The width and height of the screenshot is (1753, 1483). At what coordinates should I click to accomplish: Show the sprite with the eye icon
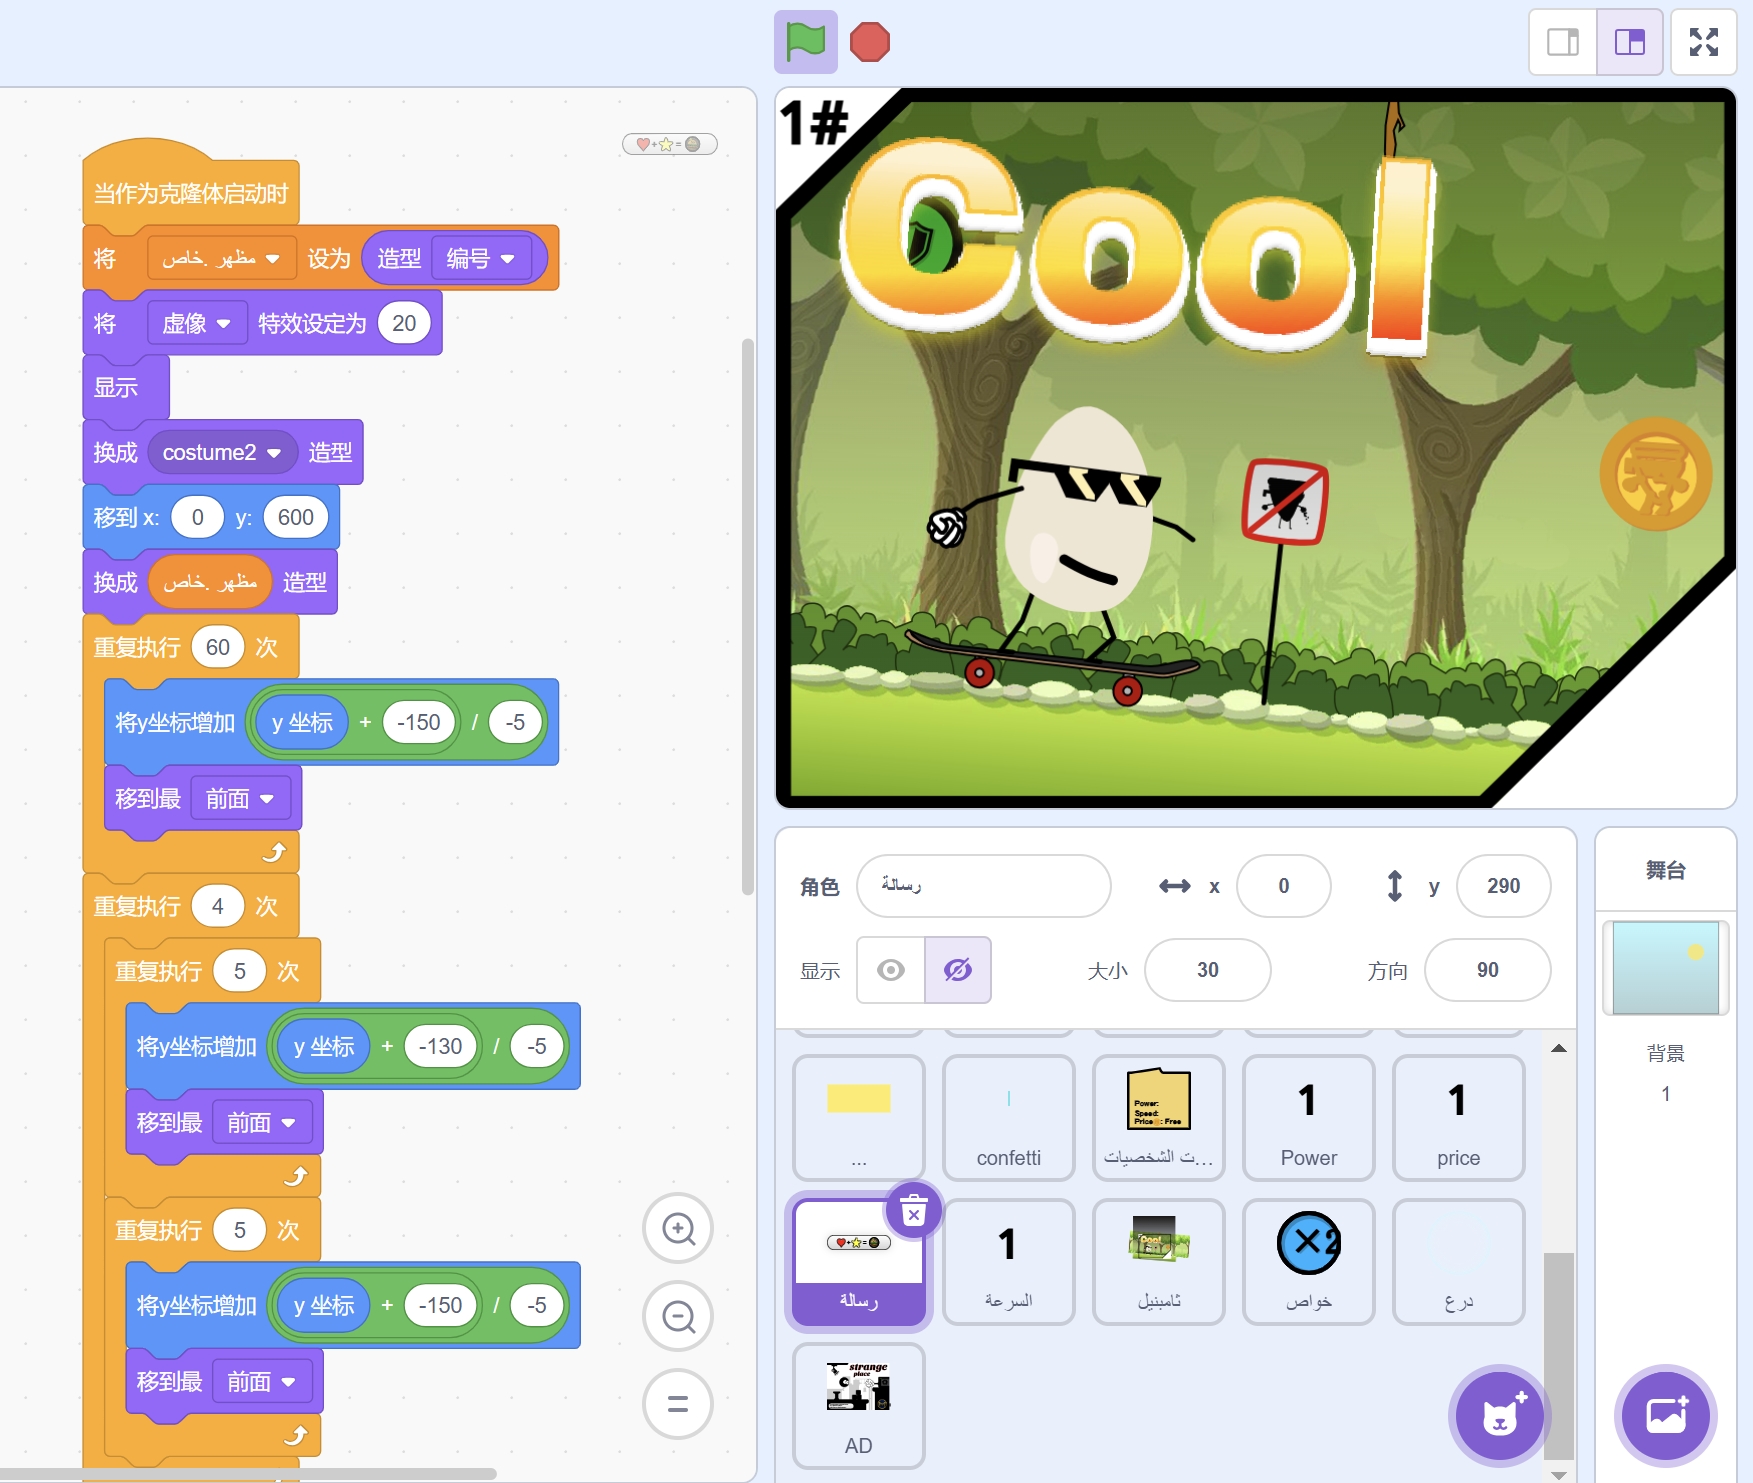(x=891, y=970)
